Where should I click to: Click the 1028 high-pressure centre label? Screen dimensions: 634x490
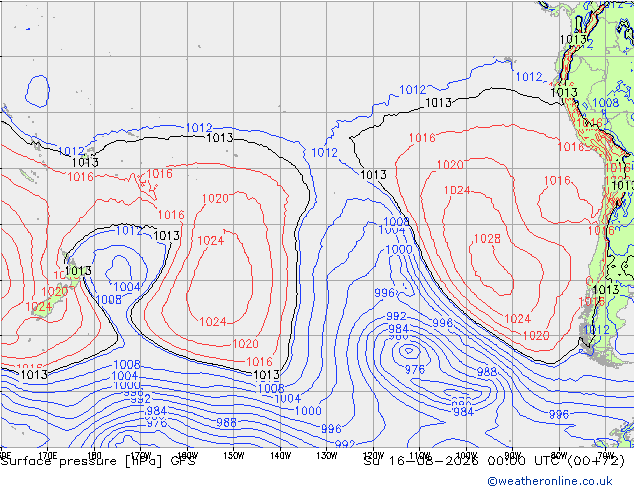coord(487,239)
